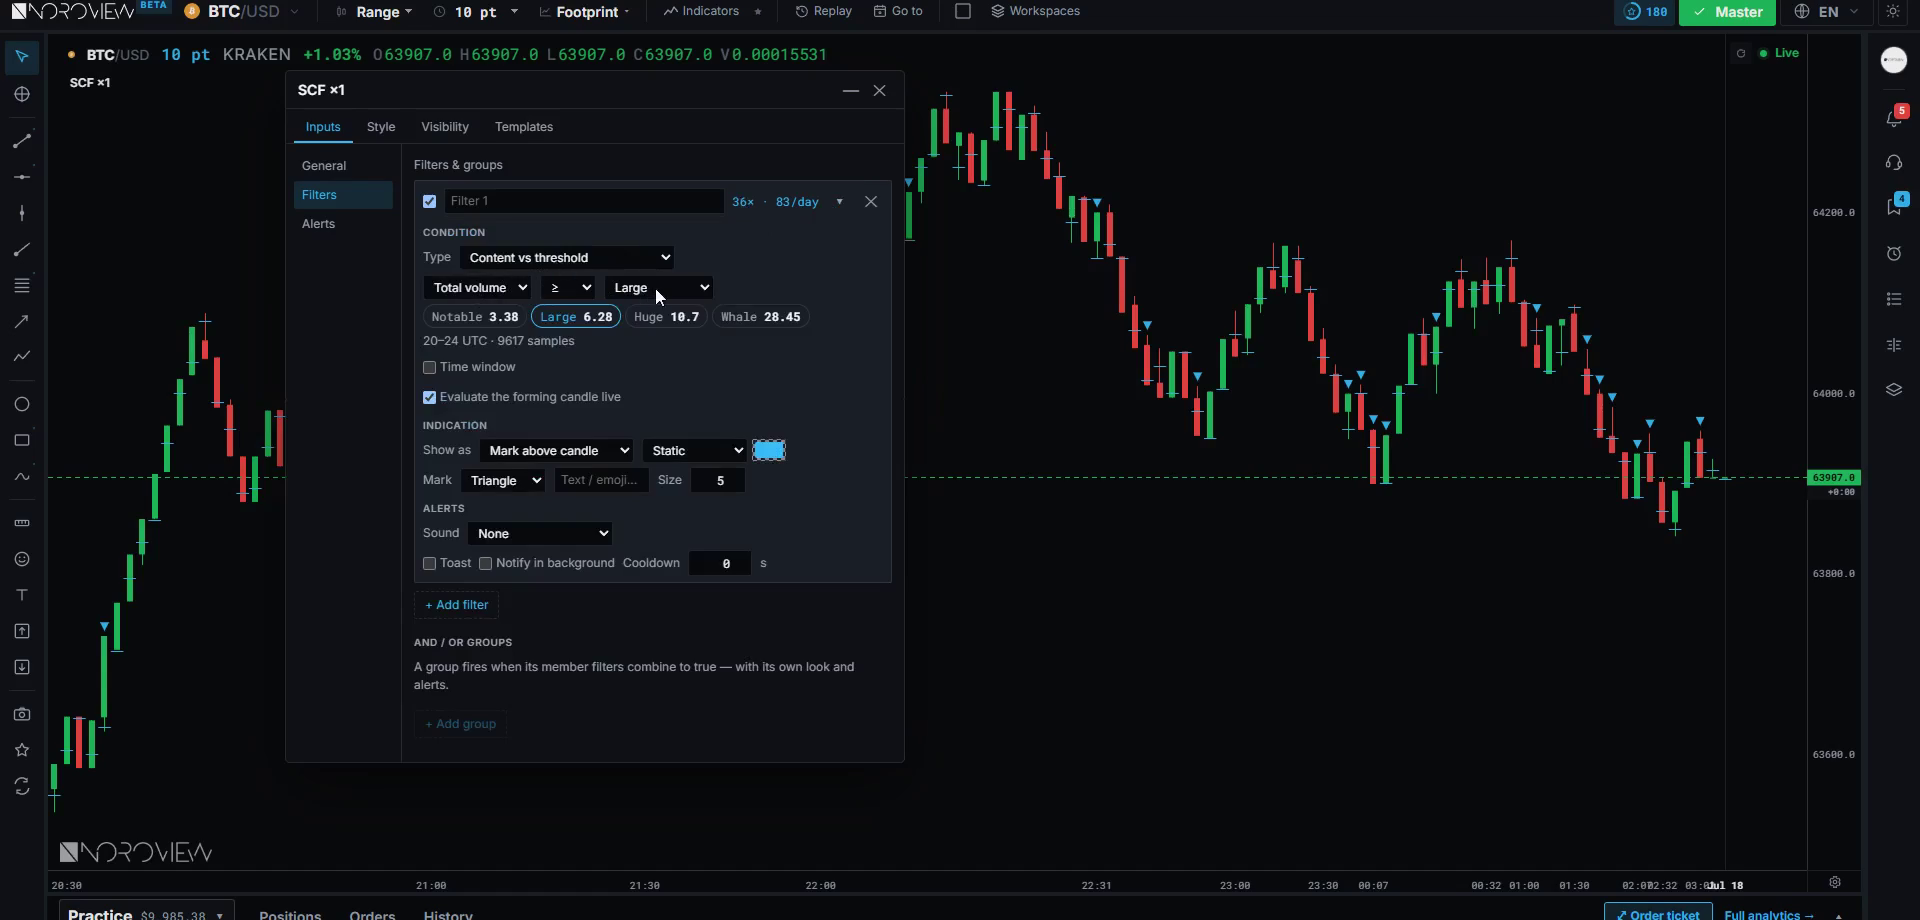Switch to the Style tab
Viewport: 1920px width, 920px height.
[x=381, y=127]
